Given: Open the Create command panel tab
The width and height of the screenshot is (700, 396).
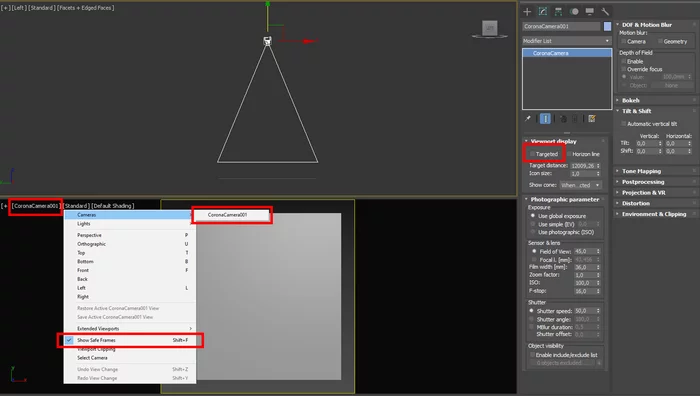Looking at the screenshot, I should coord(527,12).
